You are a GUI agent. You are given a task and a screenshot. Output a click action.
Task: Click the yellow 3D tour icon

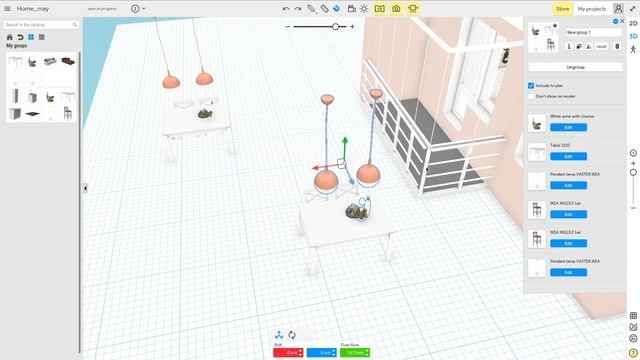[x=413, y=9]
